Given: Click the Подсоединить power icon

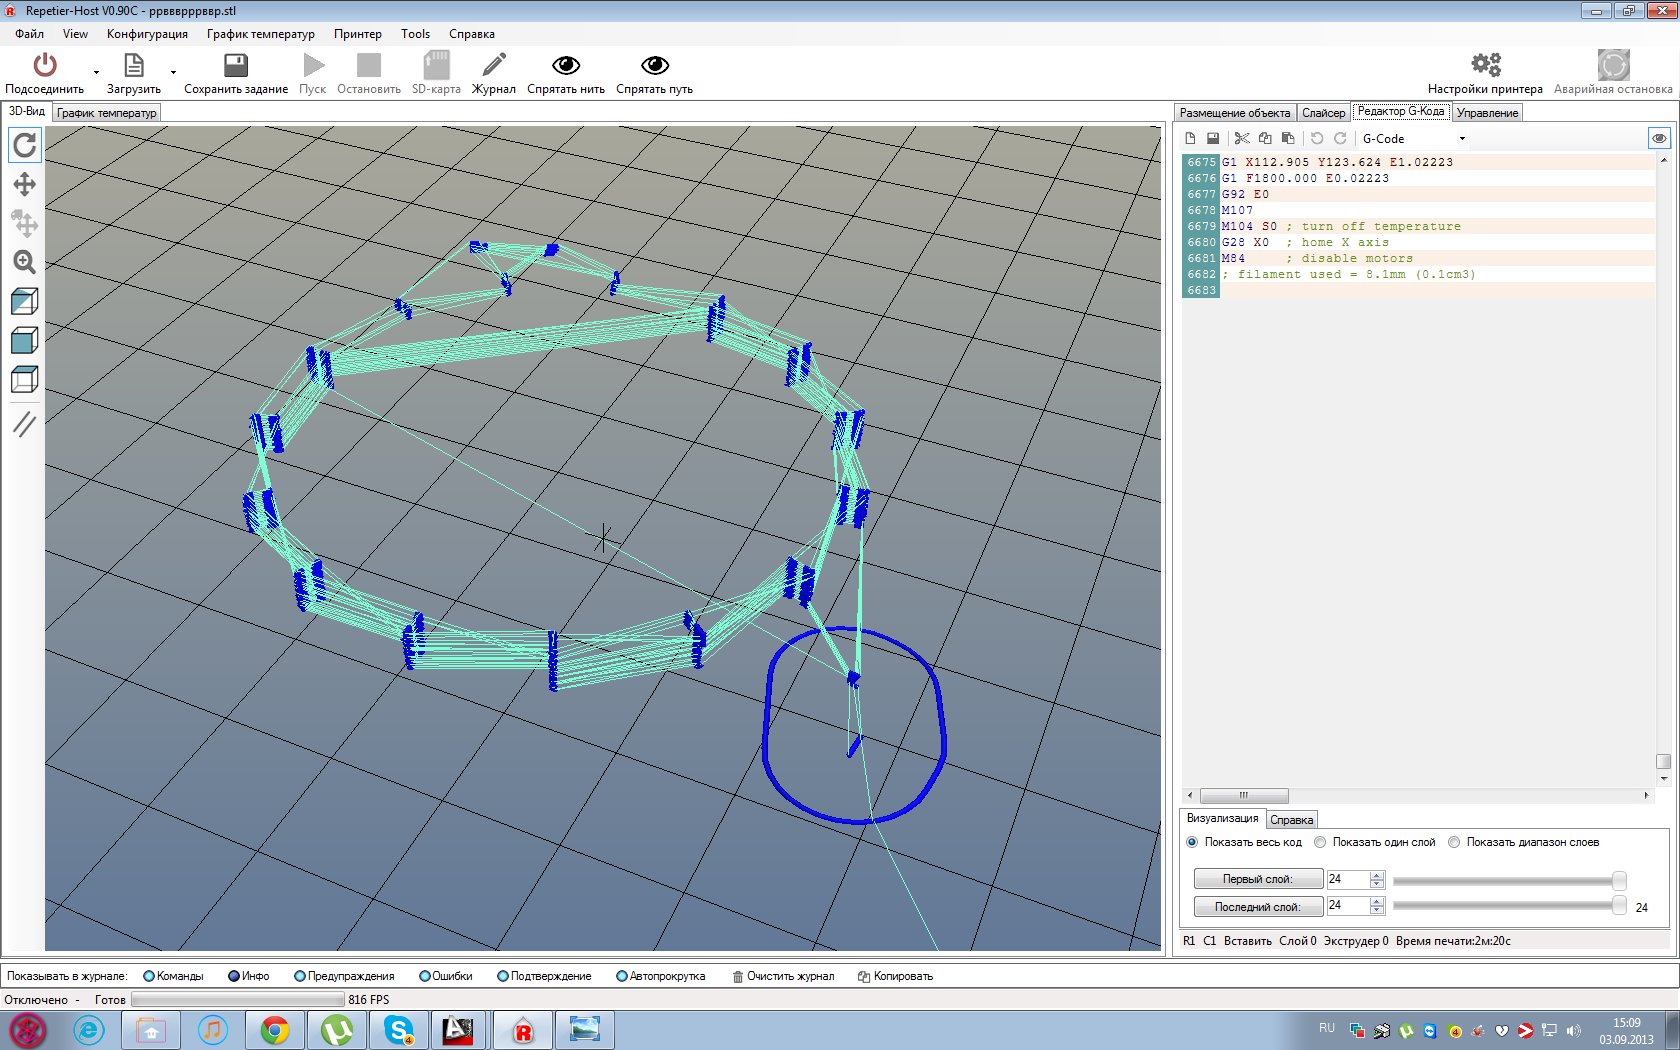Looking at the screenshot, I should [x=44, y=66].
